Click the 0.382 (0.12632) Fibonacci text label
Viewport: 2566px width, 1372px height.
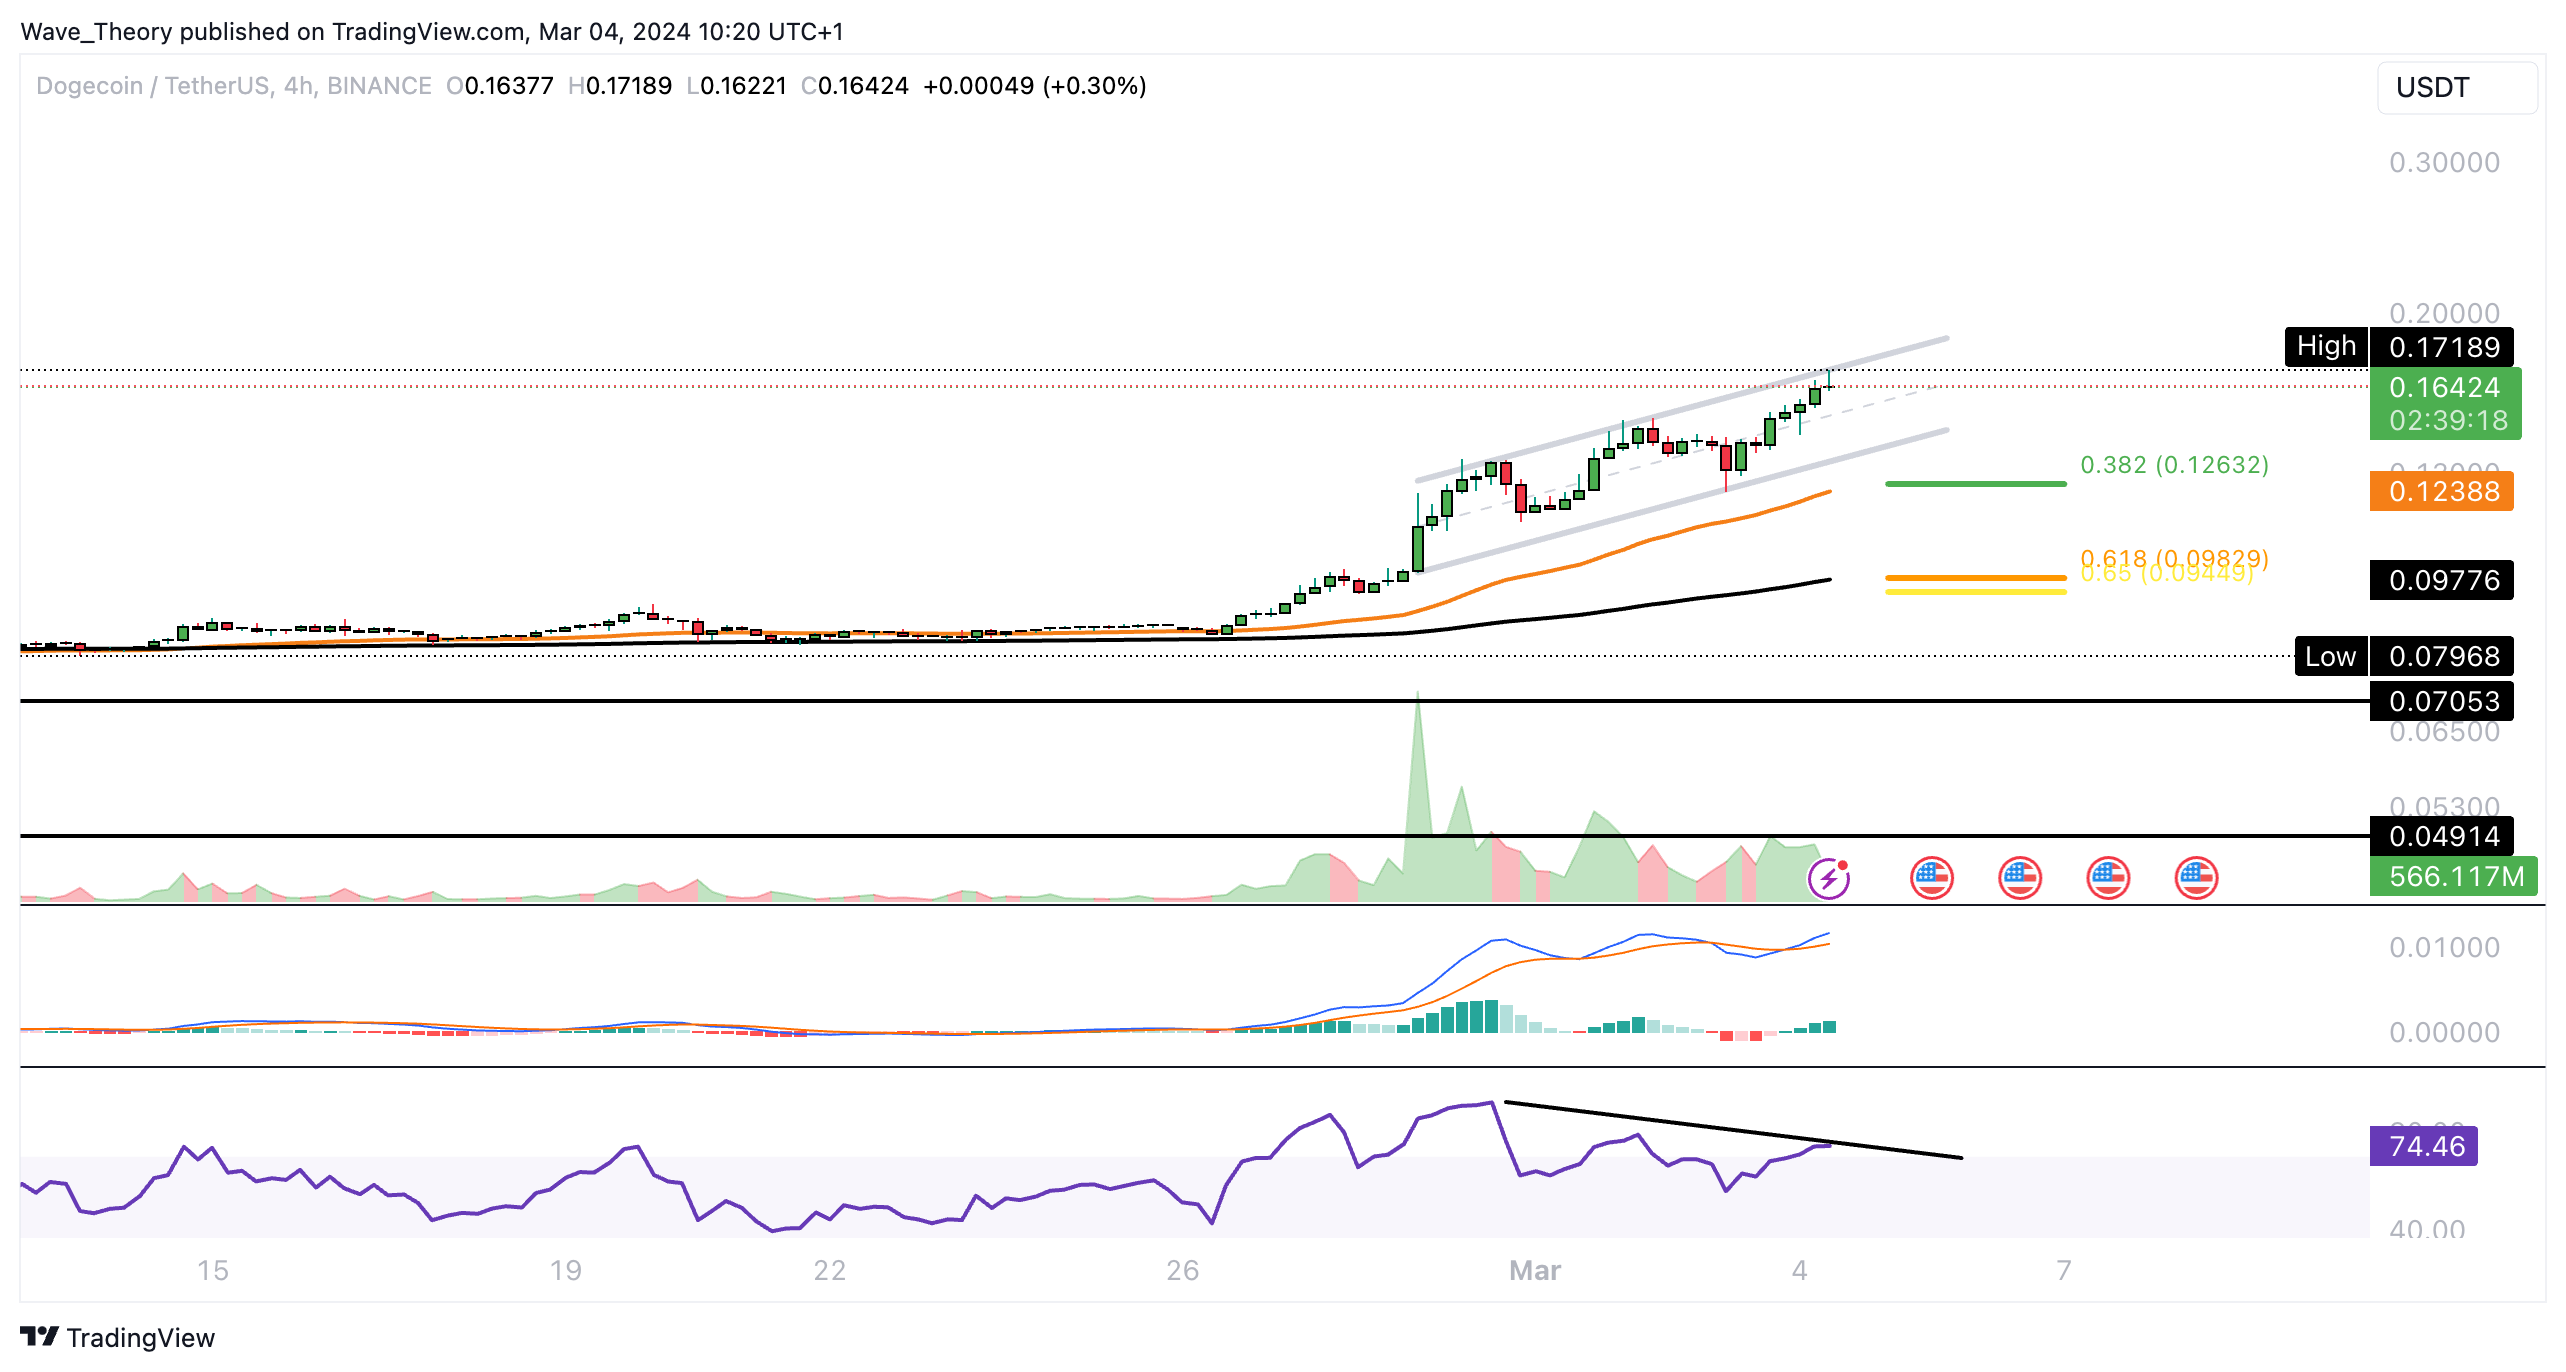tap(2174, 465)
